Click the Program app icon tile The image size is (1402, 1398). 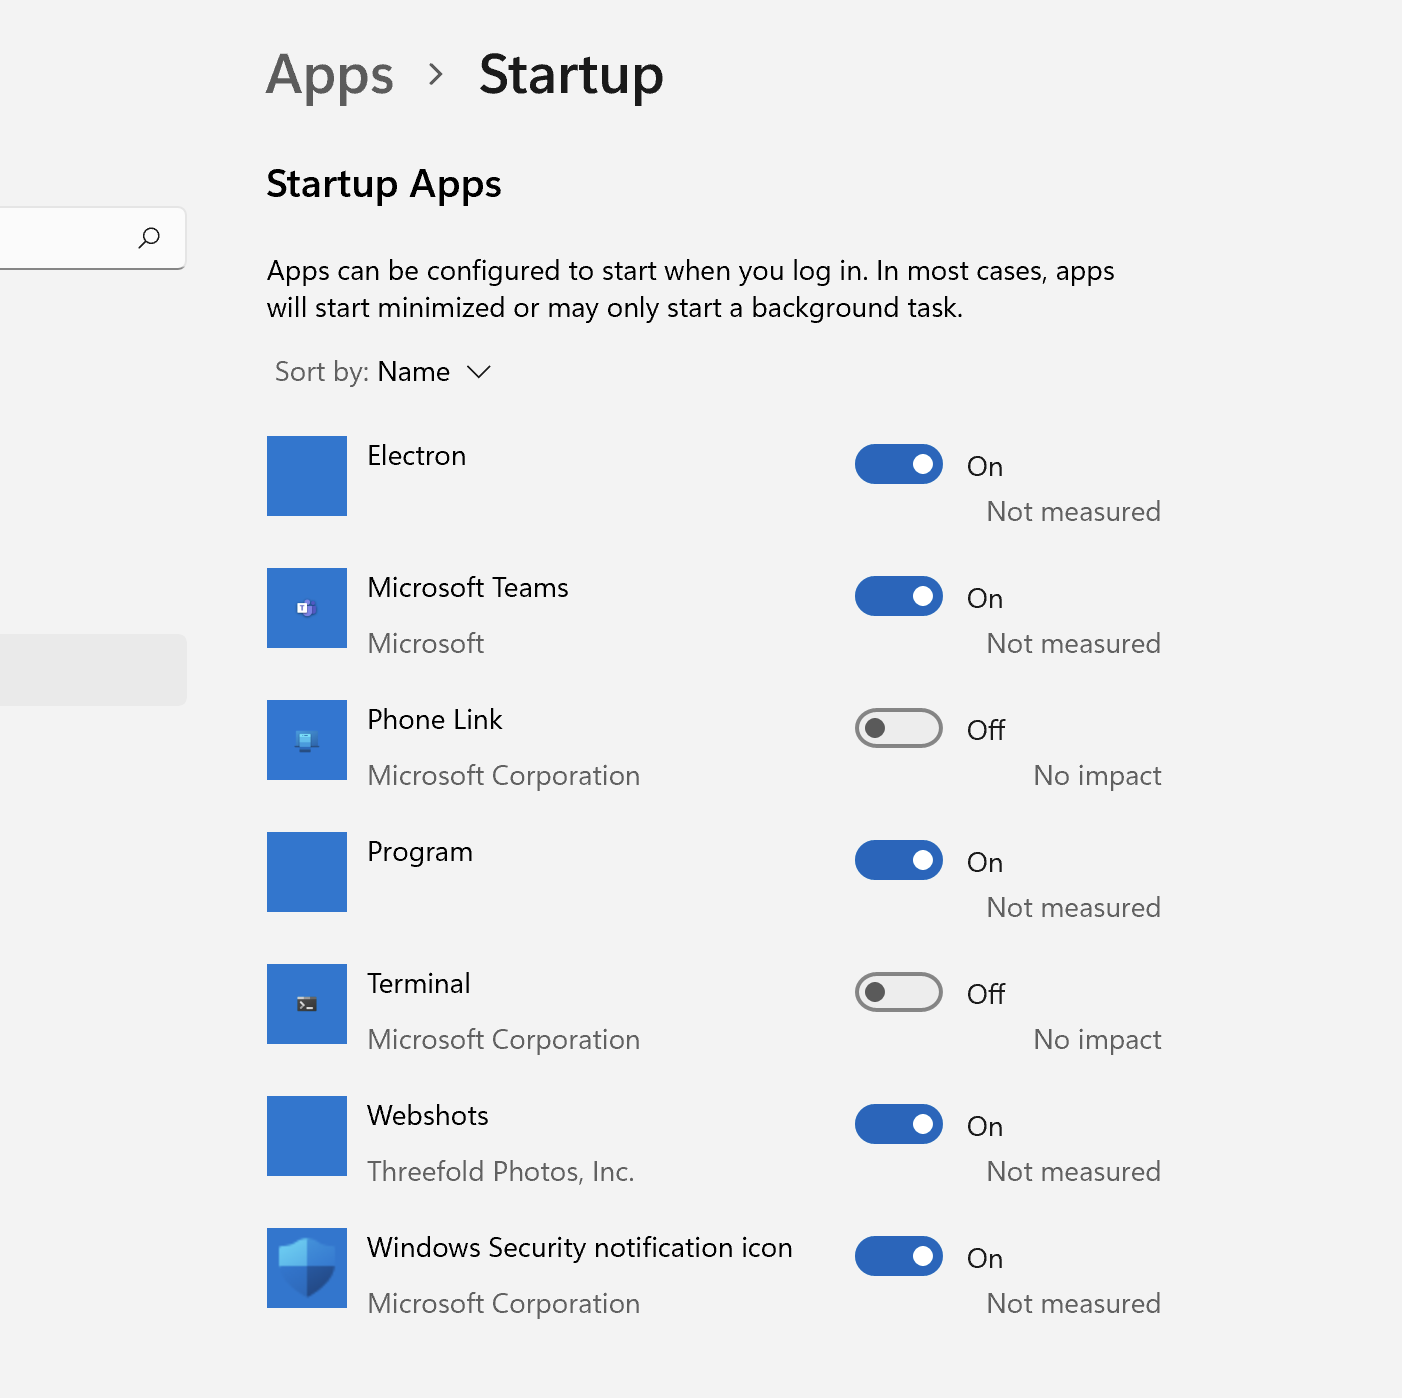point(307,872)
